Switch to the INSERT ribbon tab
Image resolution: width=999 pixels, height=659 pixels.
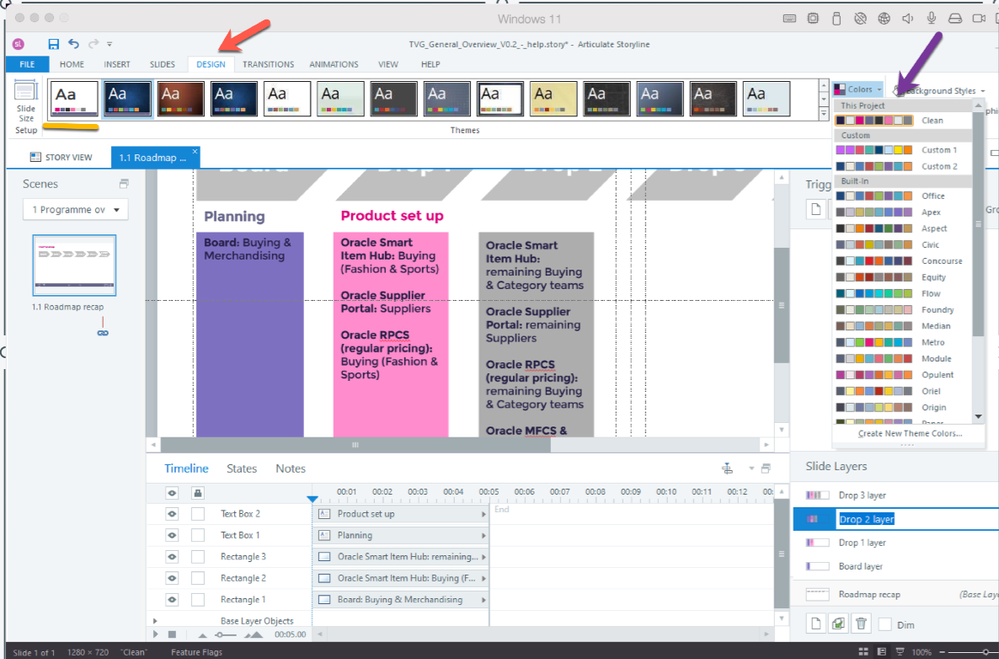[117, 64]
